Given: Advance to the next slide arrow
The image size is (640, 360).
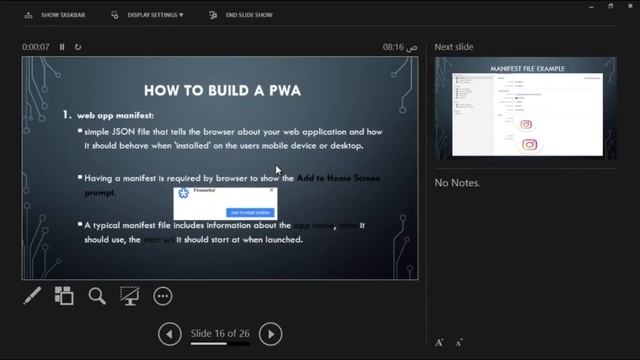Looking at the screenshot, I should click(270, 334).
